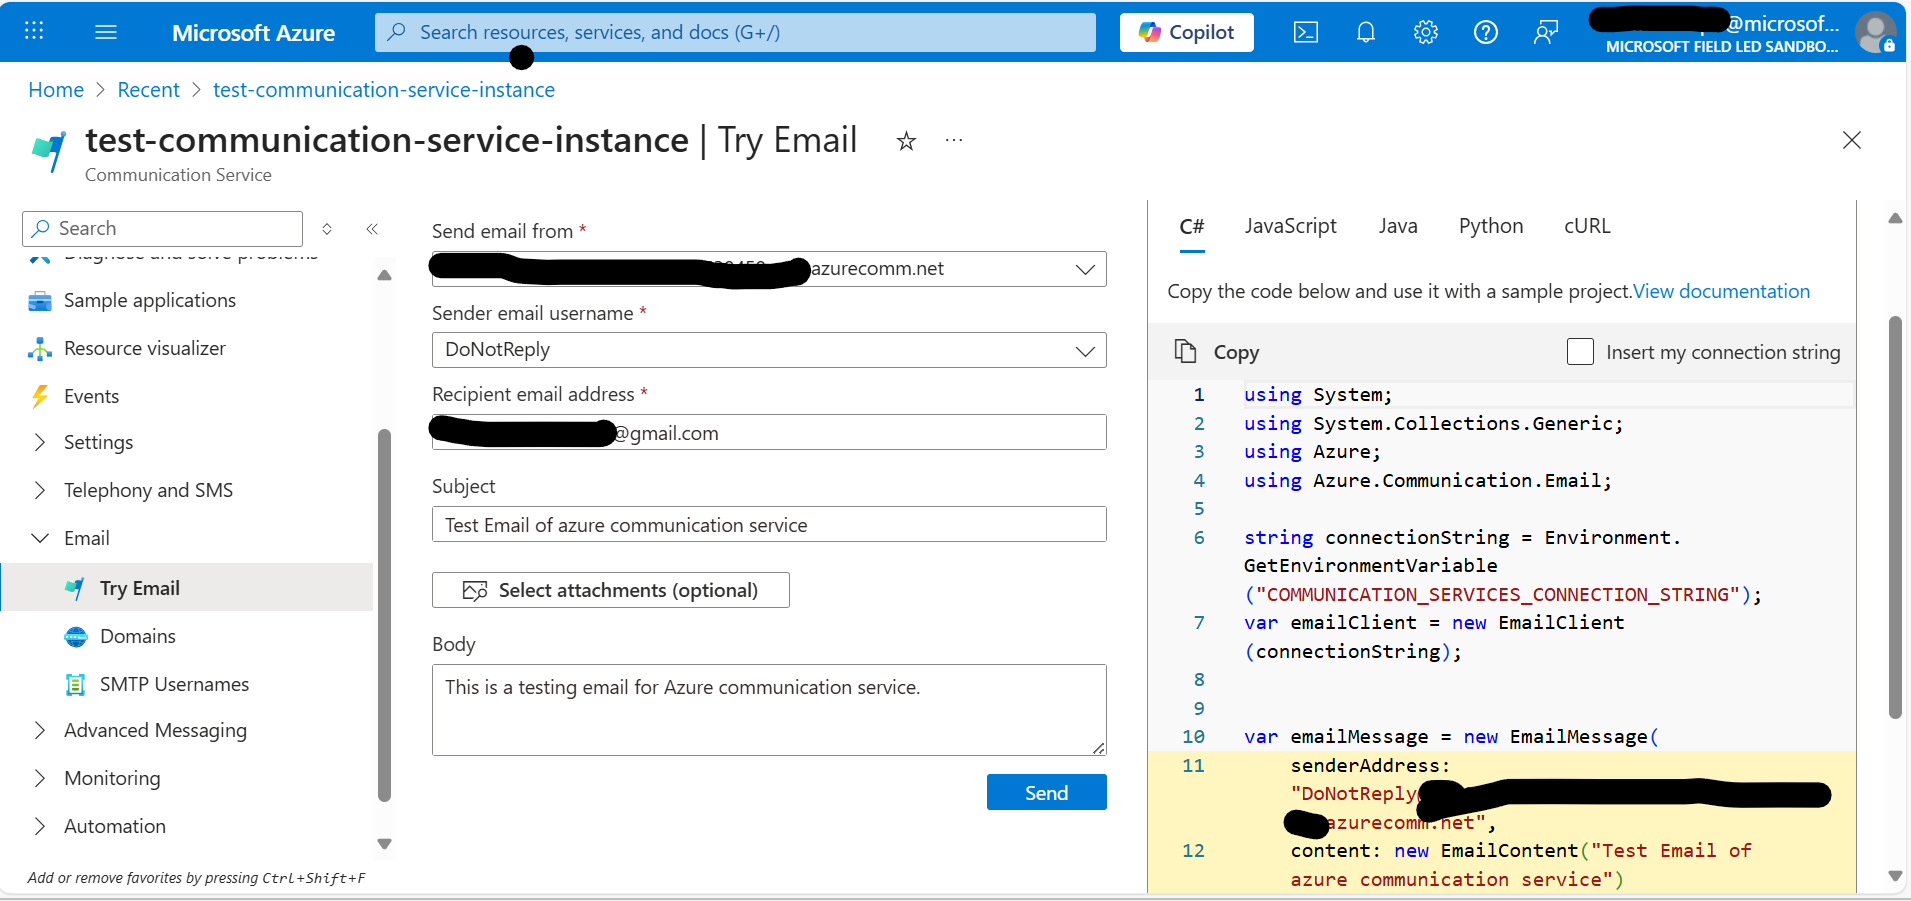Go to the Home breadcrumb
The height and width of the screenshot is (901, 1911).
56,90
